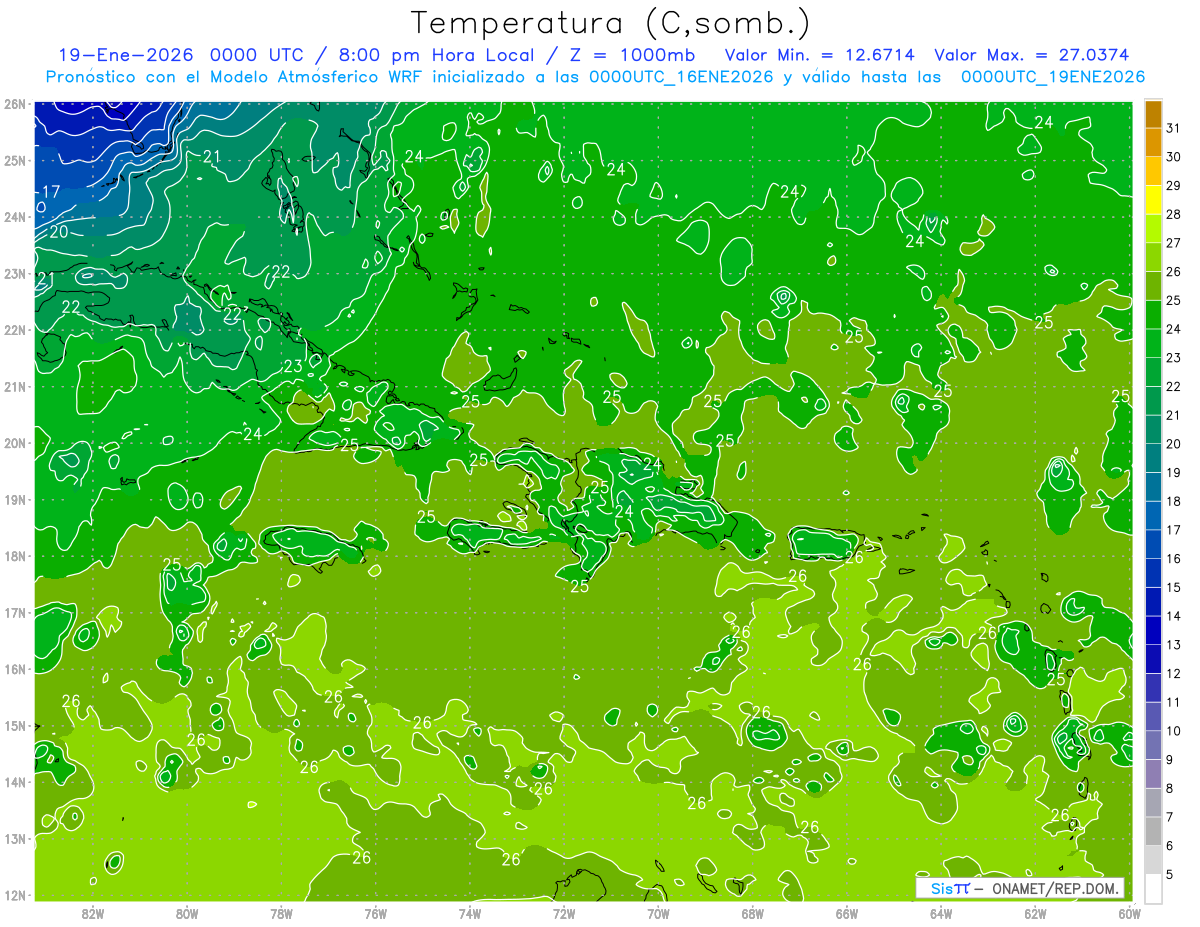Click the color bar label '5'

pos(1170,875)
